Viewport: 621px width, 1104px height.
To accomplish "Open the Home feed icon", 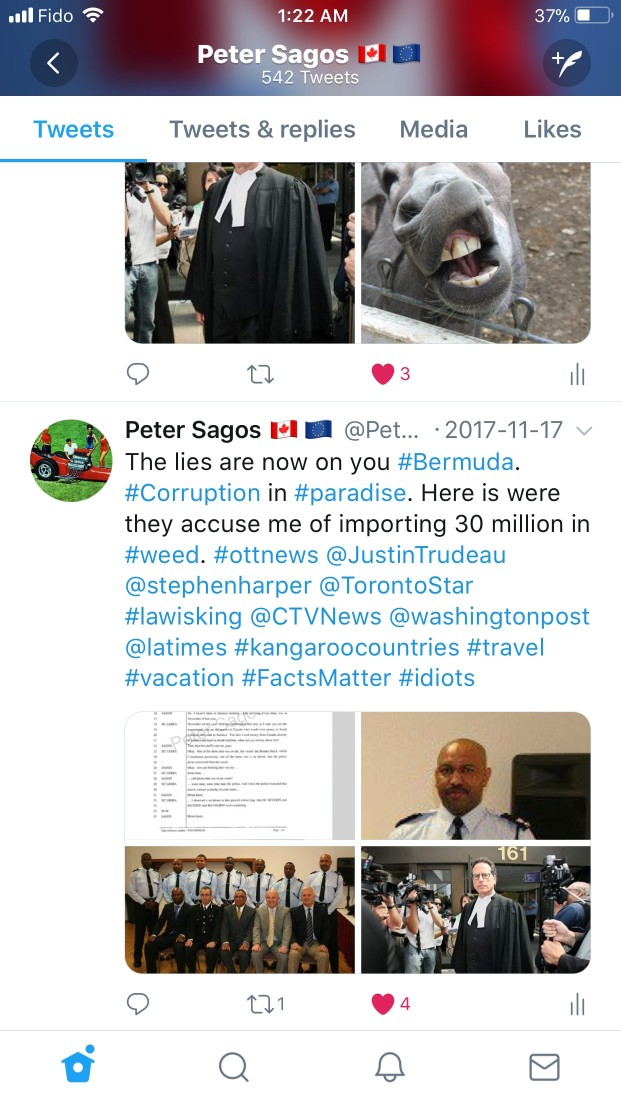I will [x=78, y=1065].
